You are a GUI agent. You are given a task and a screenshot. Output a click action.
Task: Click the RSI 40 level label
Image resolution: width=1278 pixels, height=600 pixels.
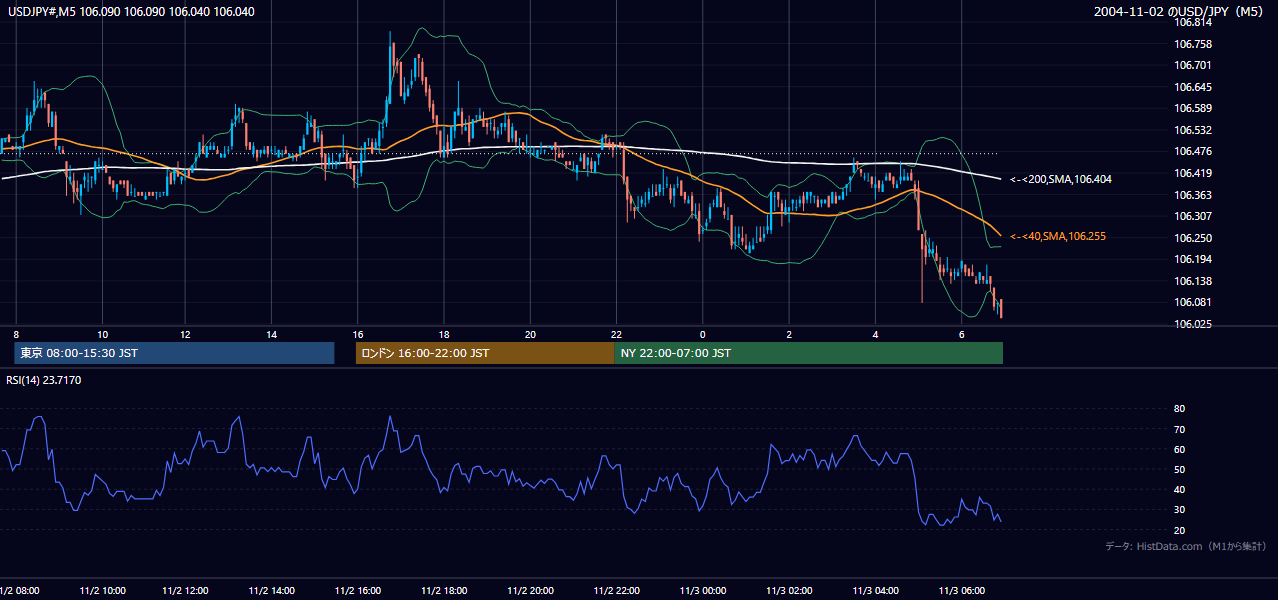(x=1179, y=489)
